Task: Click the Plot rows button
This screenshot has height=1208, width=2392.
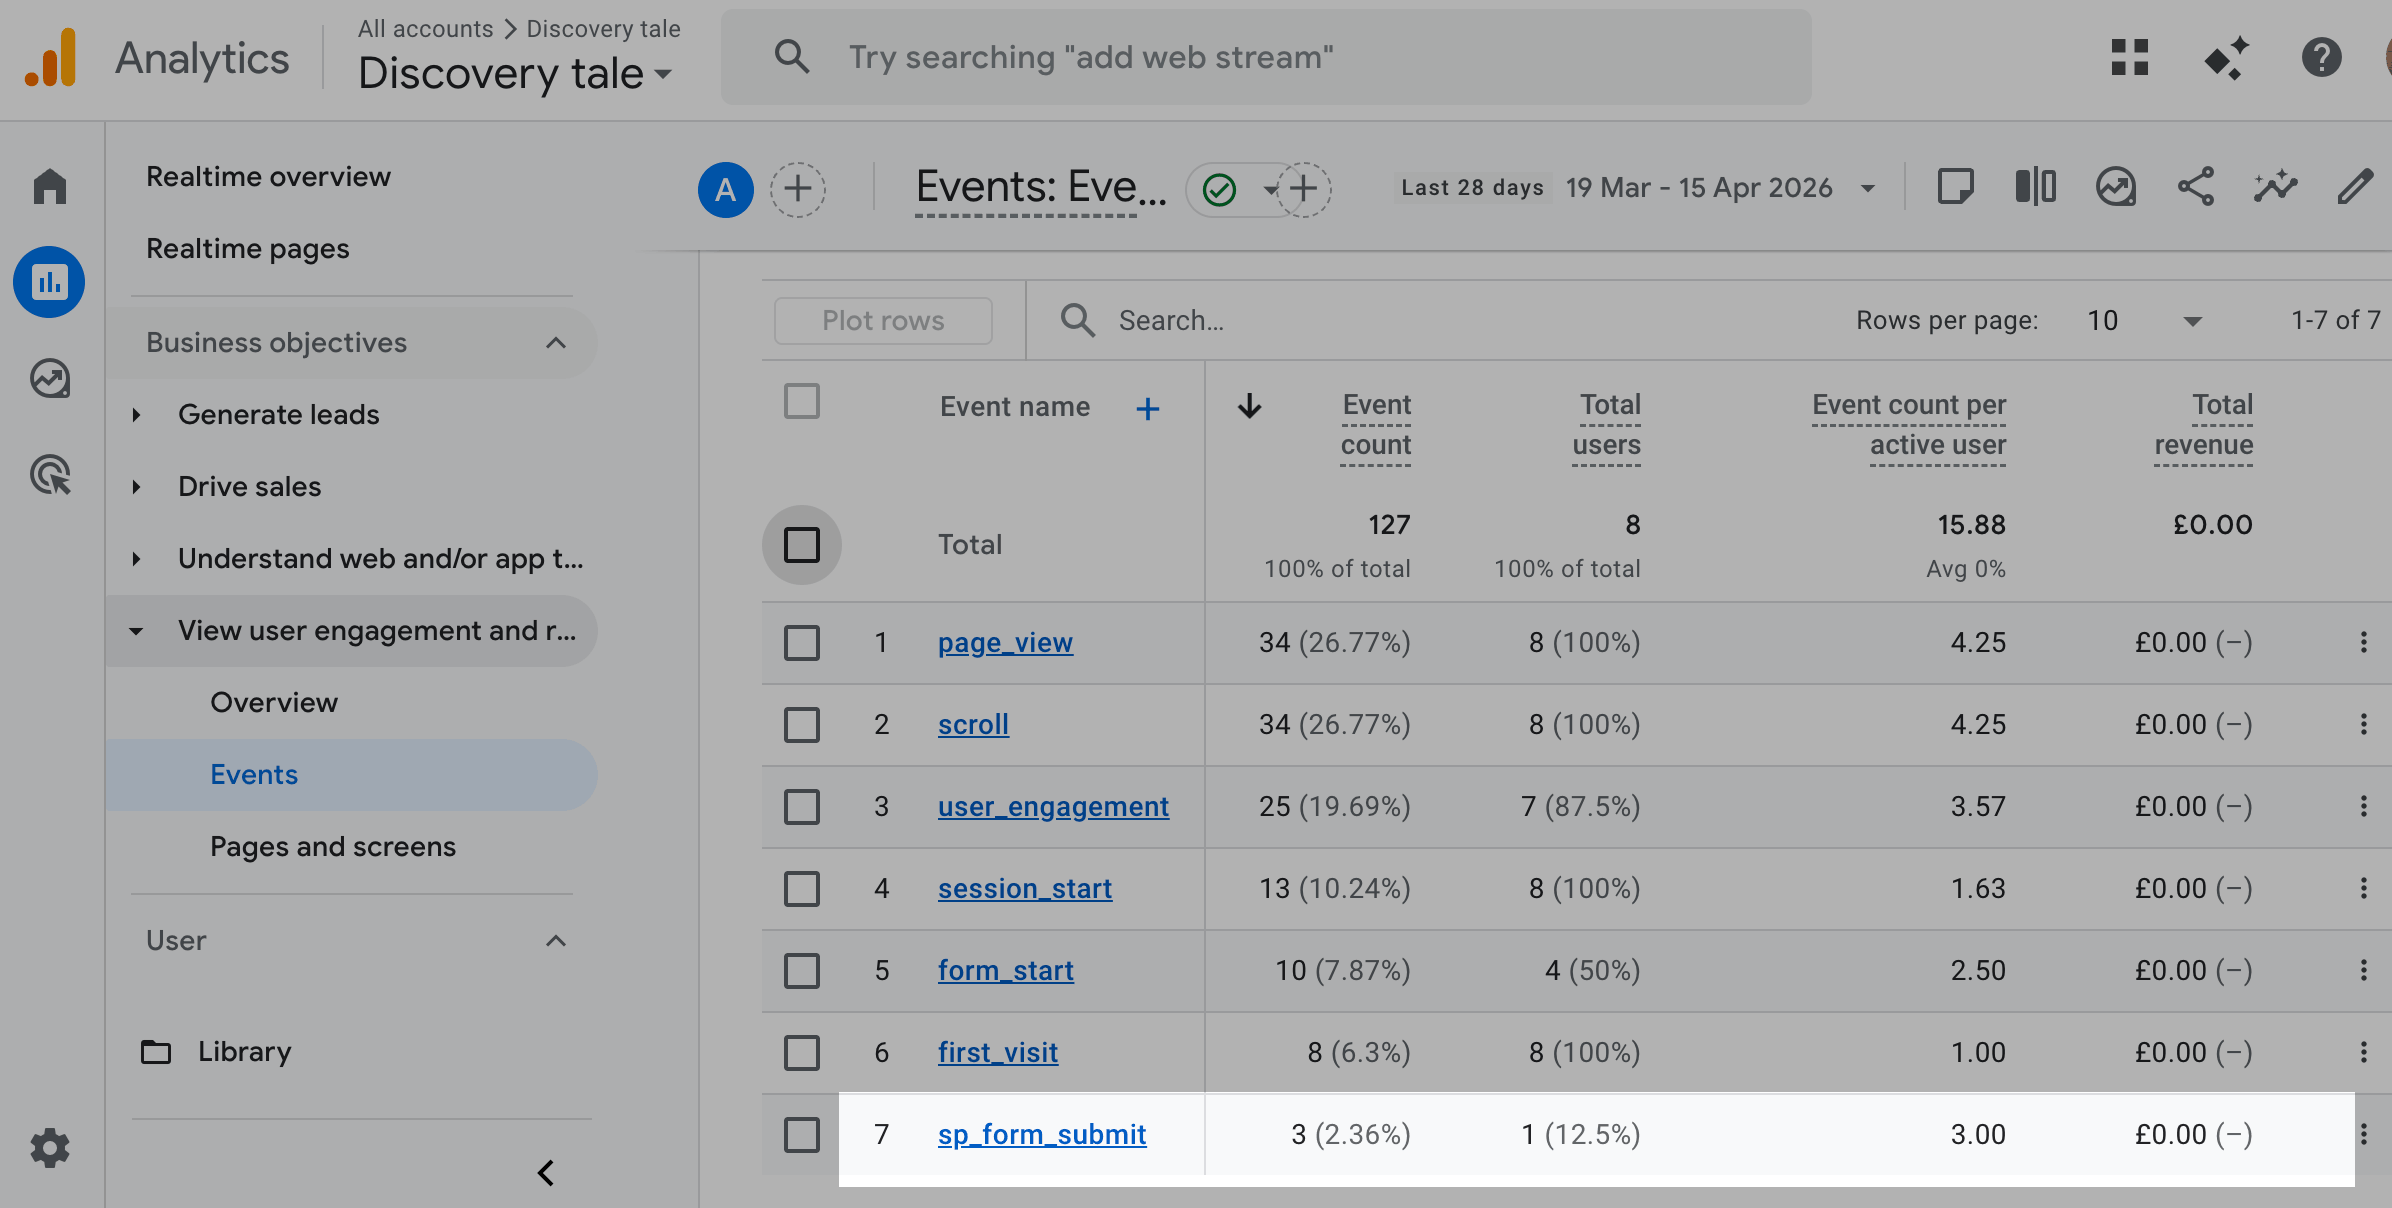Action: [x=883, y=321]
